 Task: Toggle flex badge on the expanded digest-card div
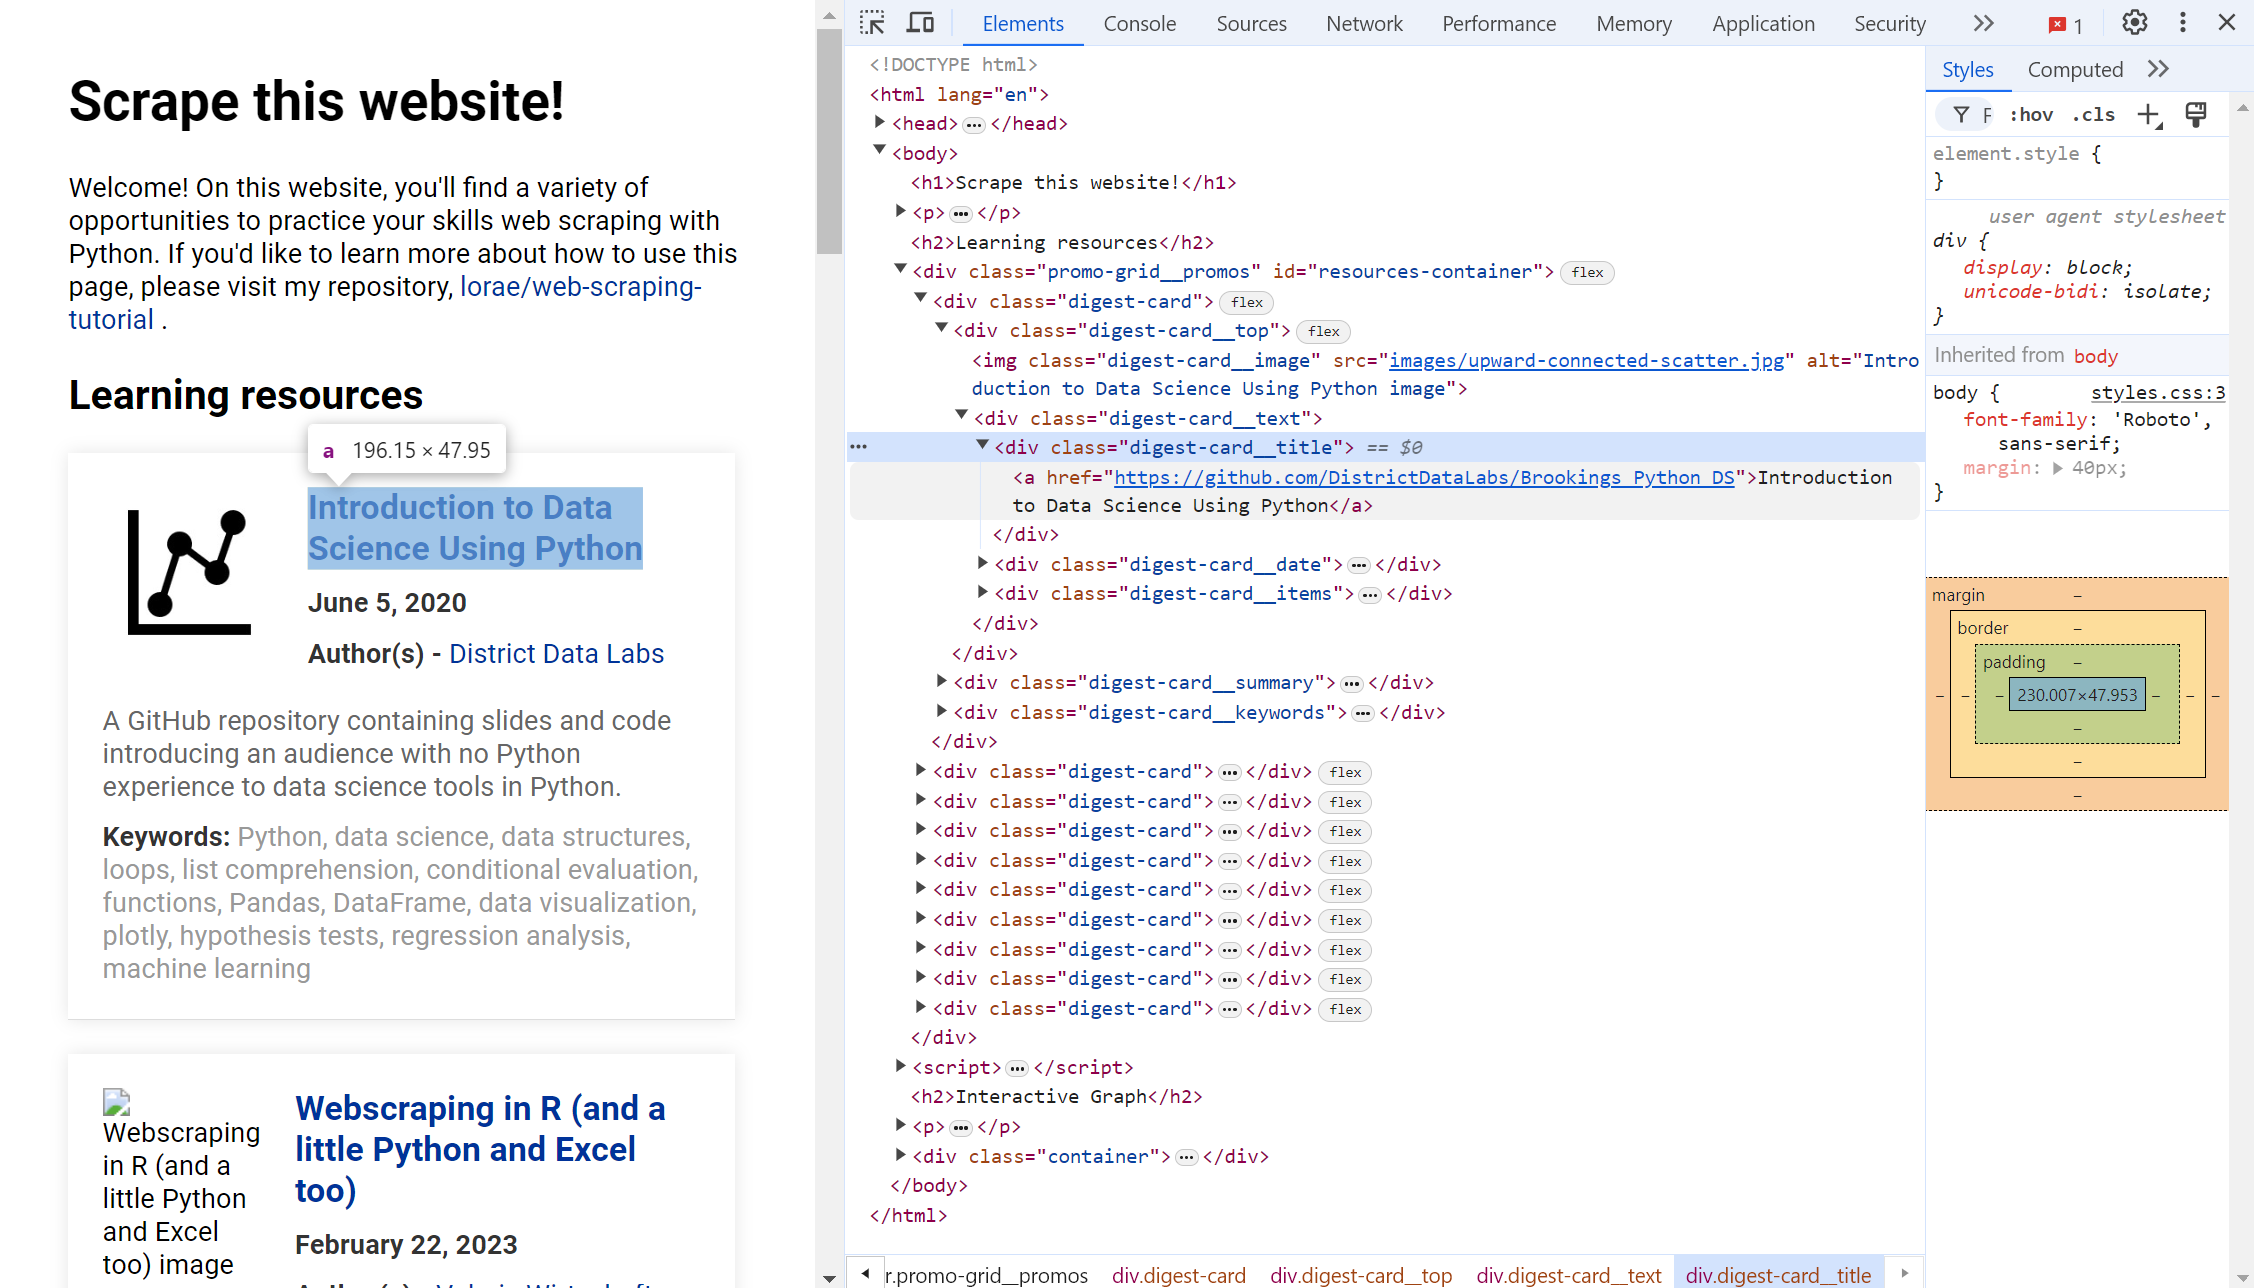[x=1246, y=302]
